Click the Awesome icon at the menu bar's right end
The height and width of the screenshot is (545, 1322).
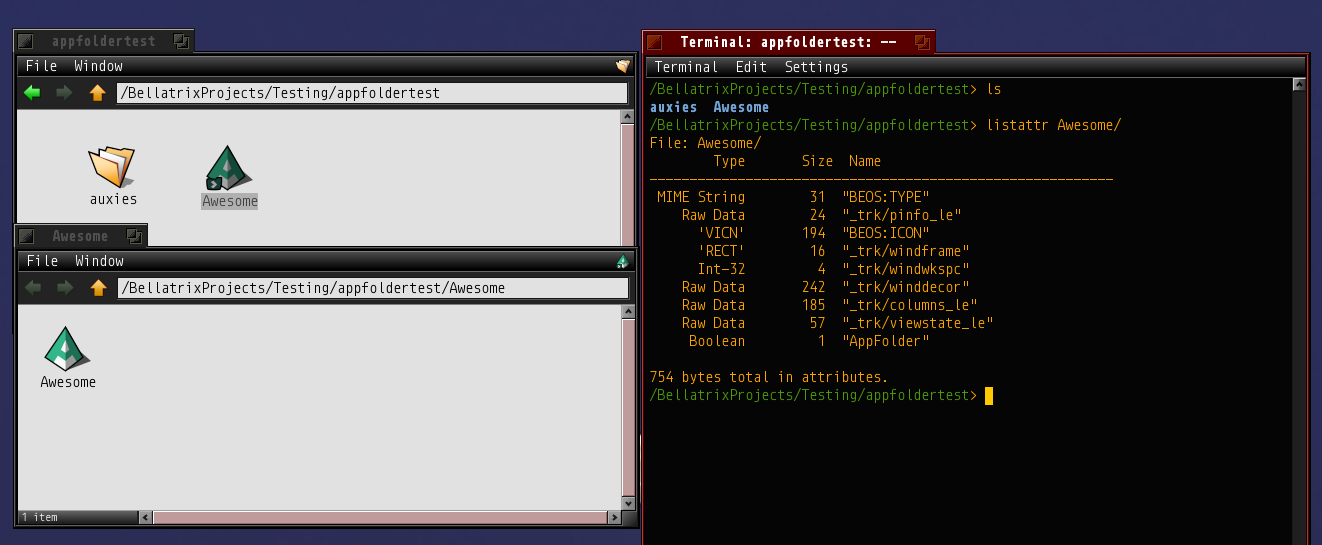(622, 261)
